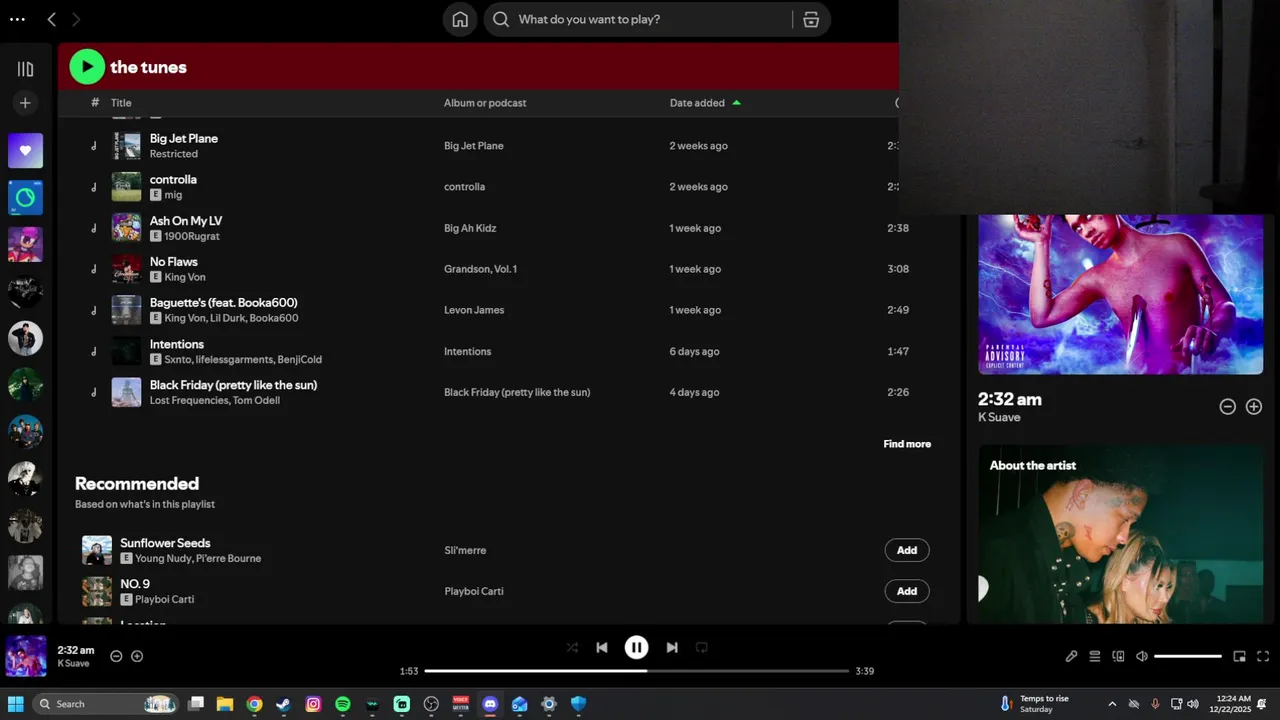1280x720 pixels.
Task: Open Windows Start menu
Action: point(16,704)
